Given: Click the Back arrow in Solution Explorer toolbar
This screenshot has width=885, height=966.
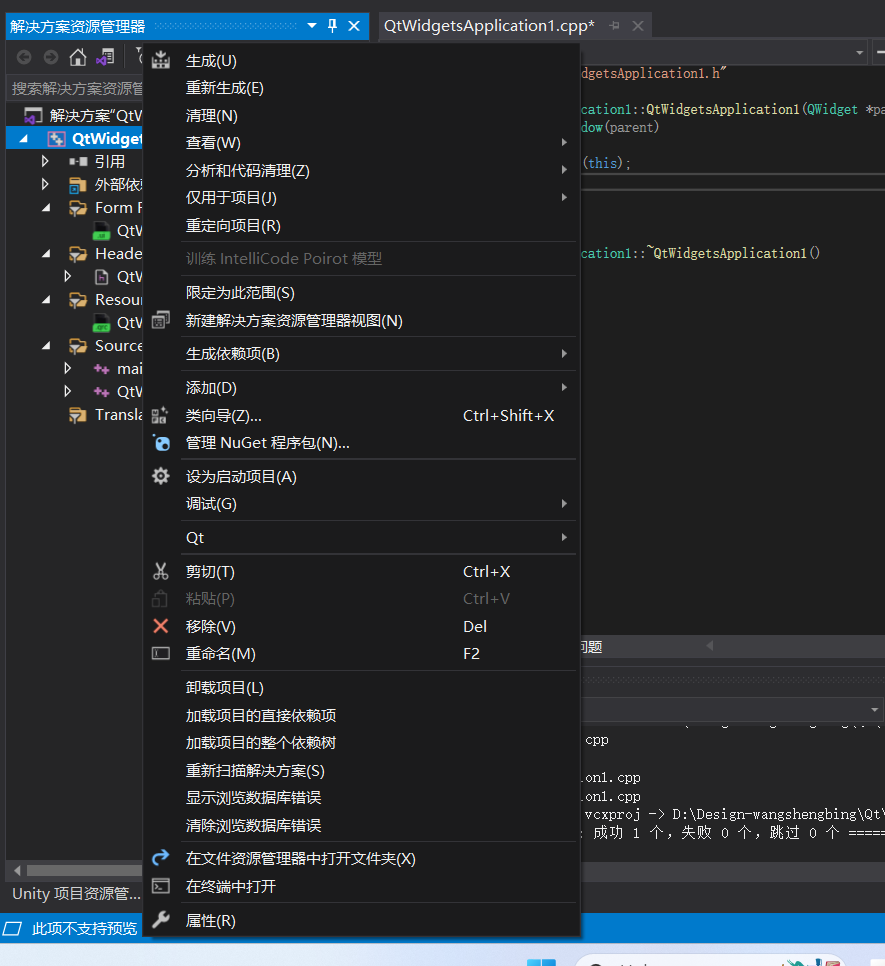Looking at the screenshot, I should pos(24,57).
